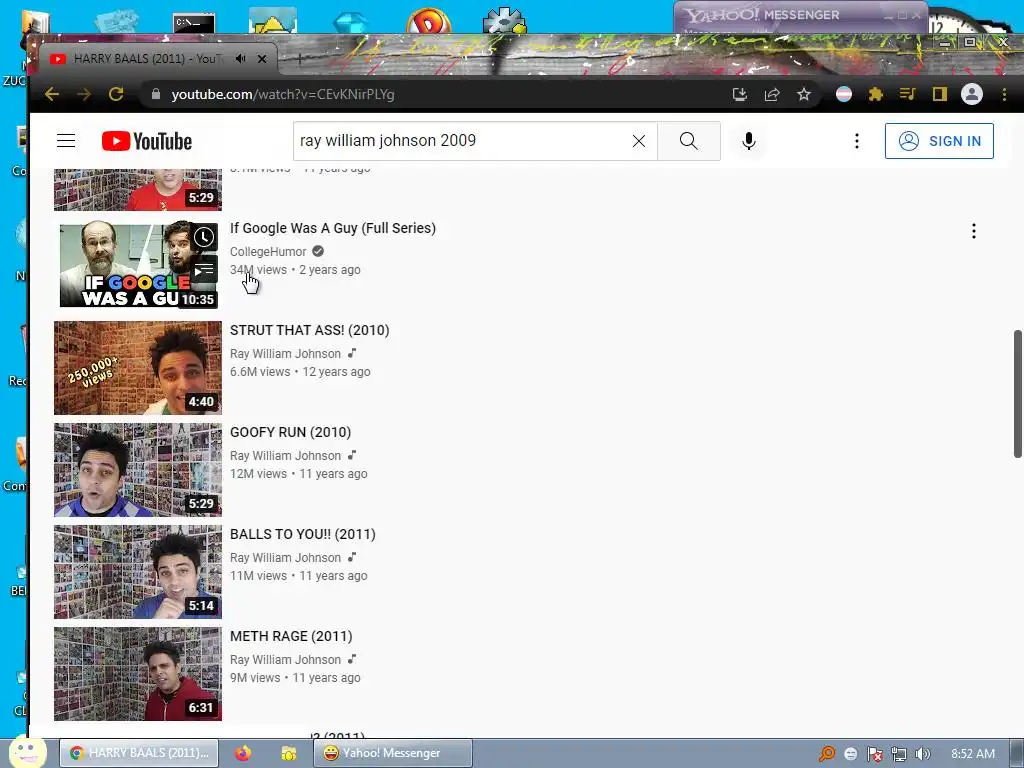Add If Google Was A Guy to queue

click(204, 269)
